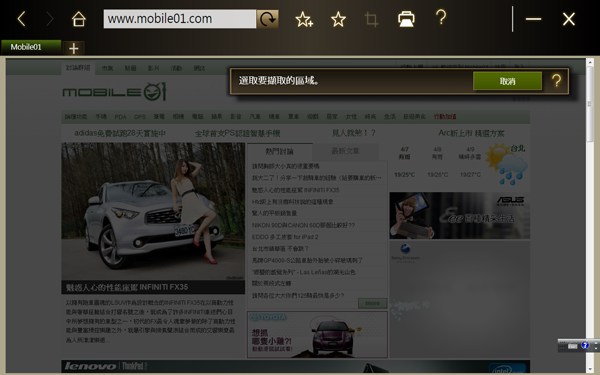Click the Mobile01 site logo
The image size is (600, 375).
114,92
